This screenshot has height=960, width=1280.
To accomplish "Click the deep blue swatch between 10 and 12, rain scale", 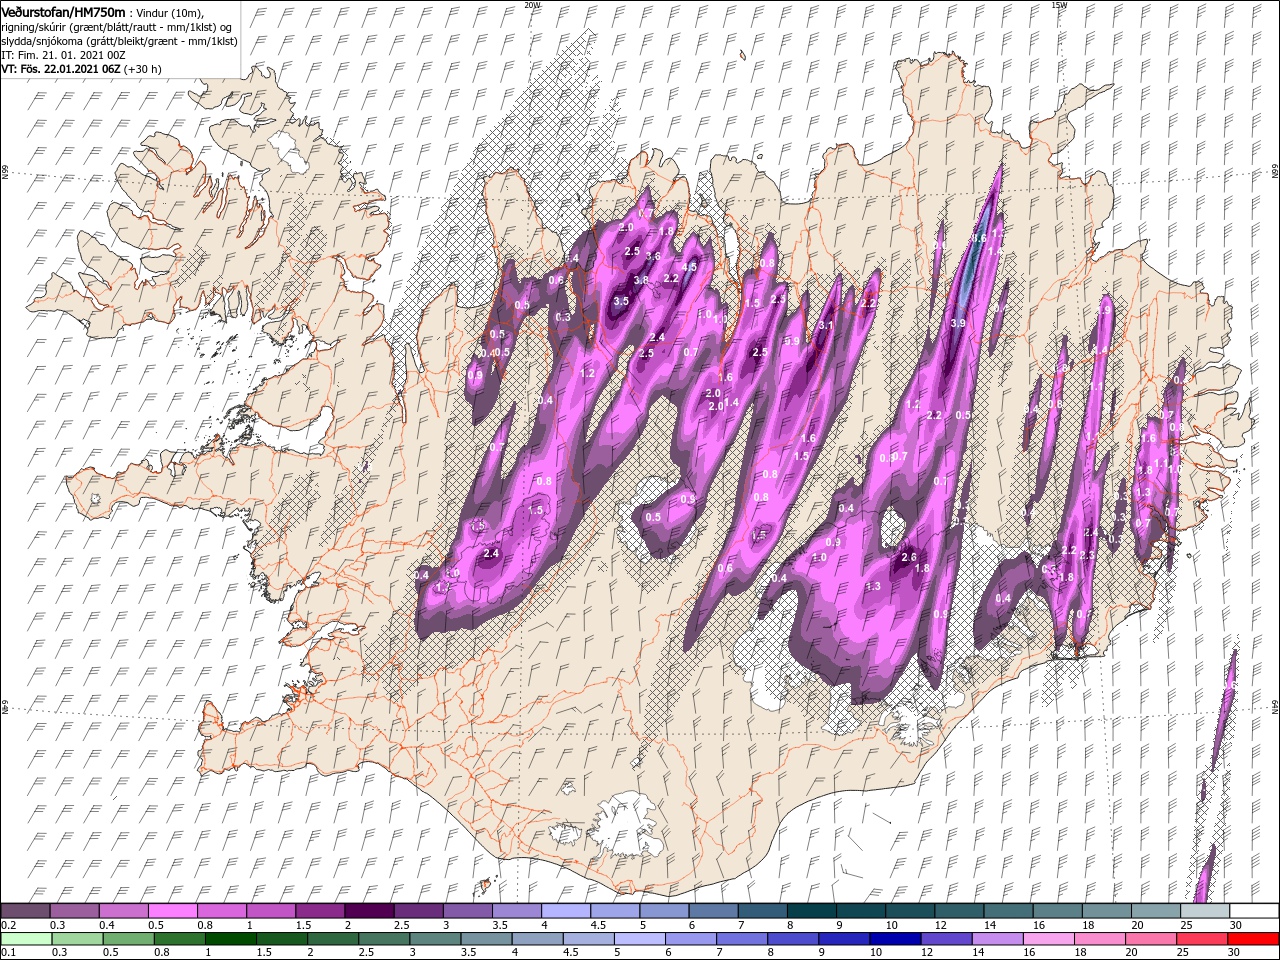I will tap(894, 939).
